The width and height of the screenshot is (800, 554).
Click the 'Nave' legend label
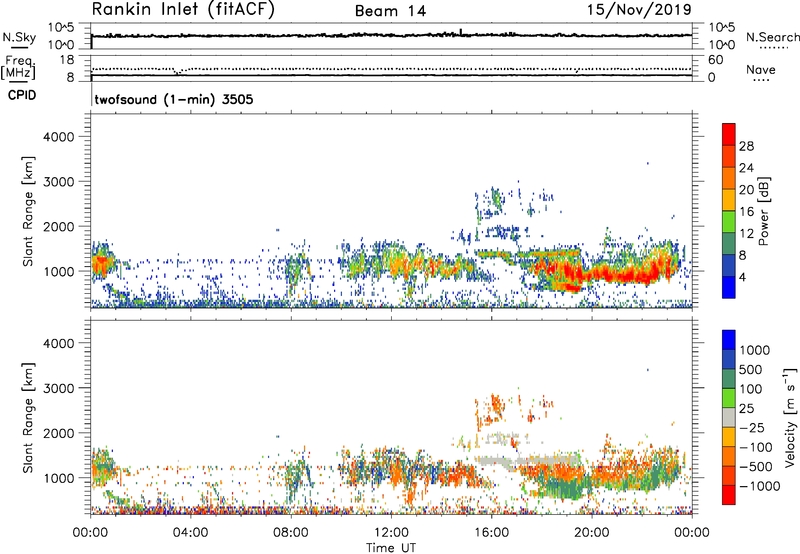click(x=761, y=70)
